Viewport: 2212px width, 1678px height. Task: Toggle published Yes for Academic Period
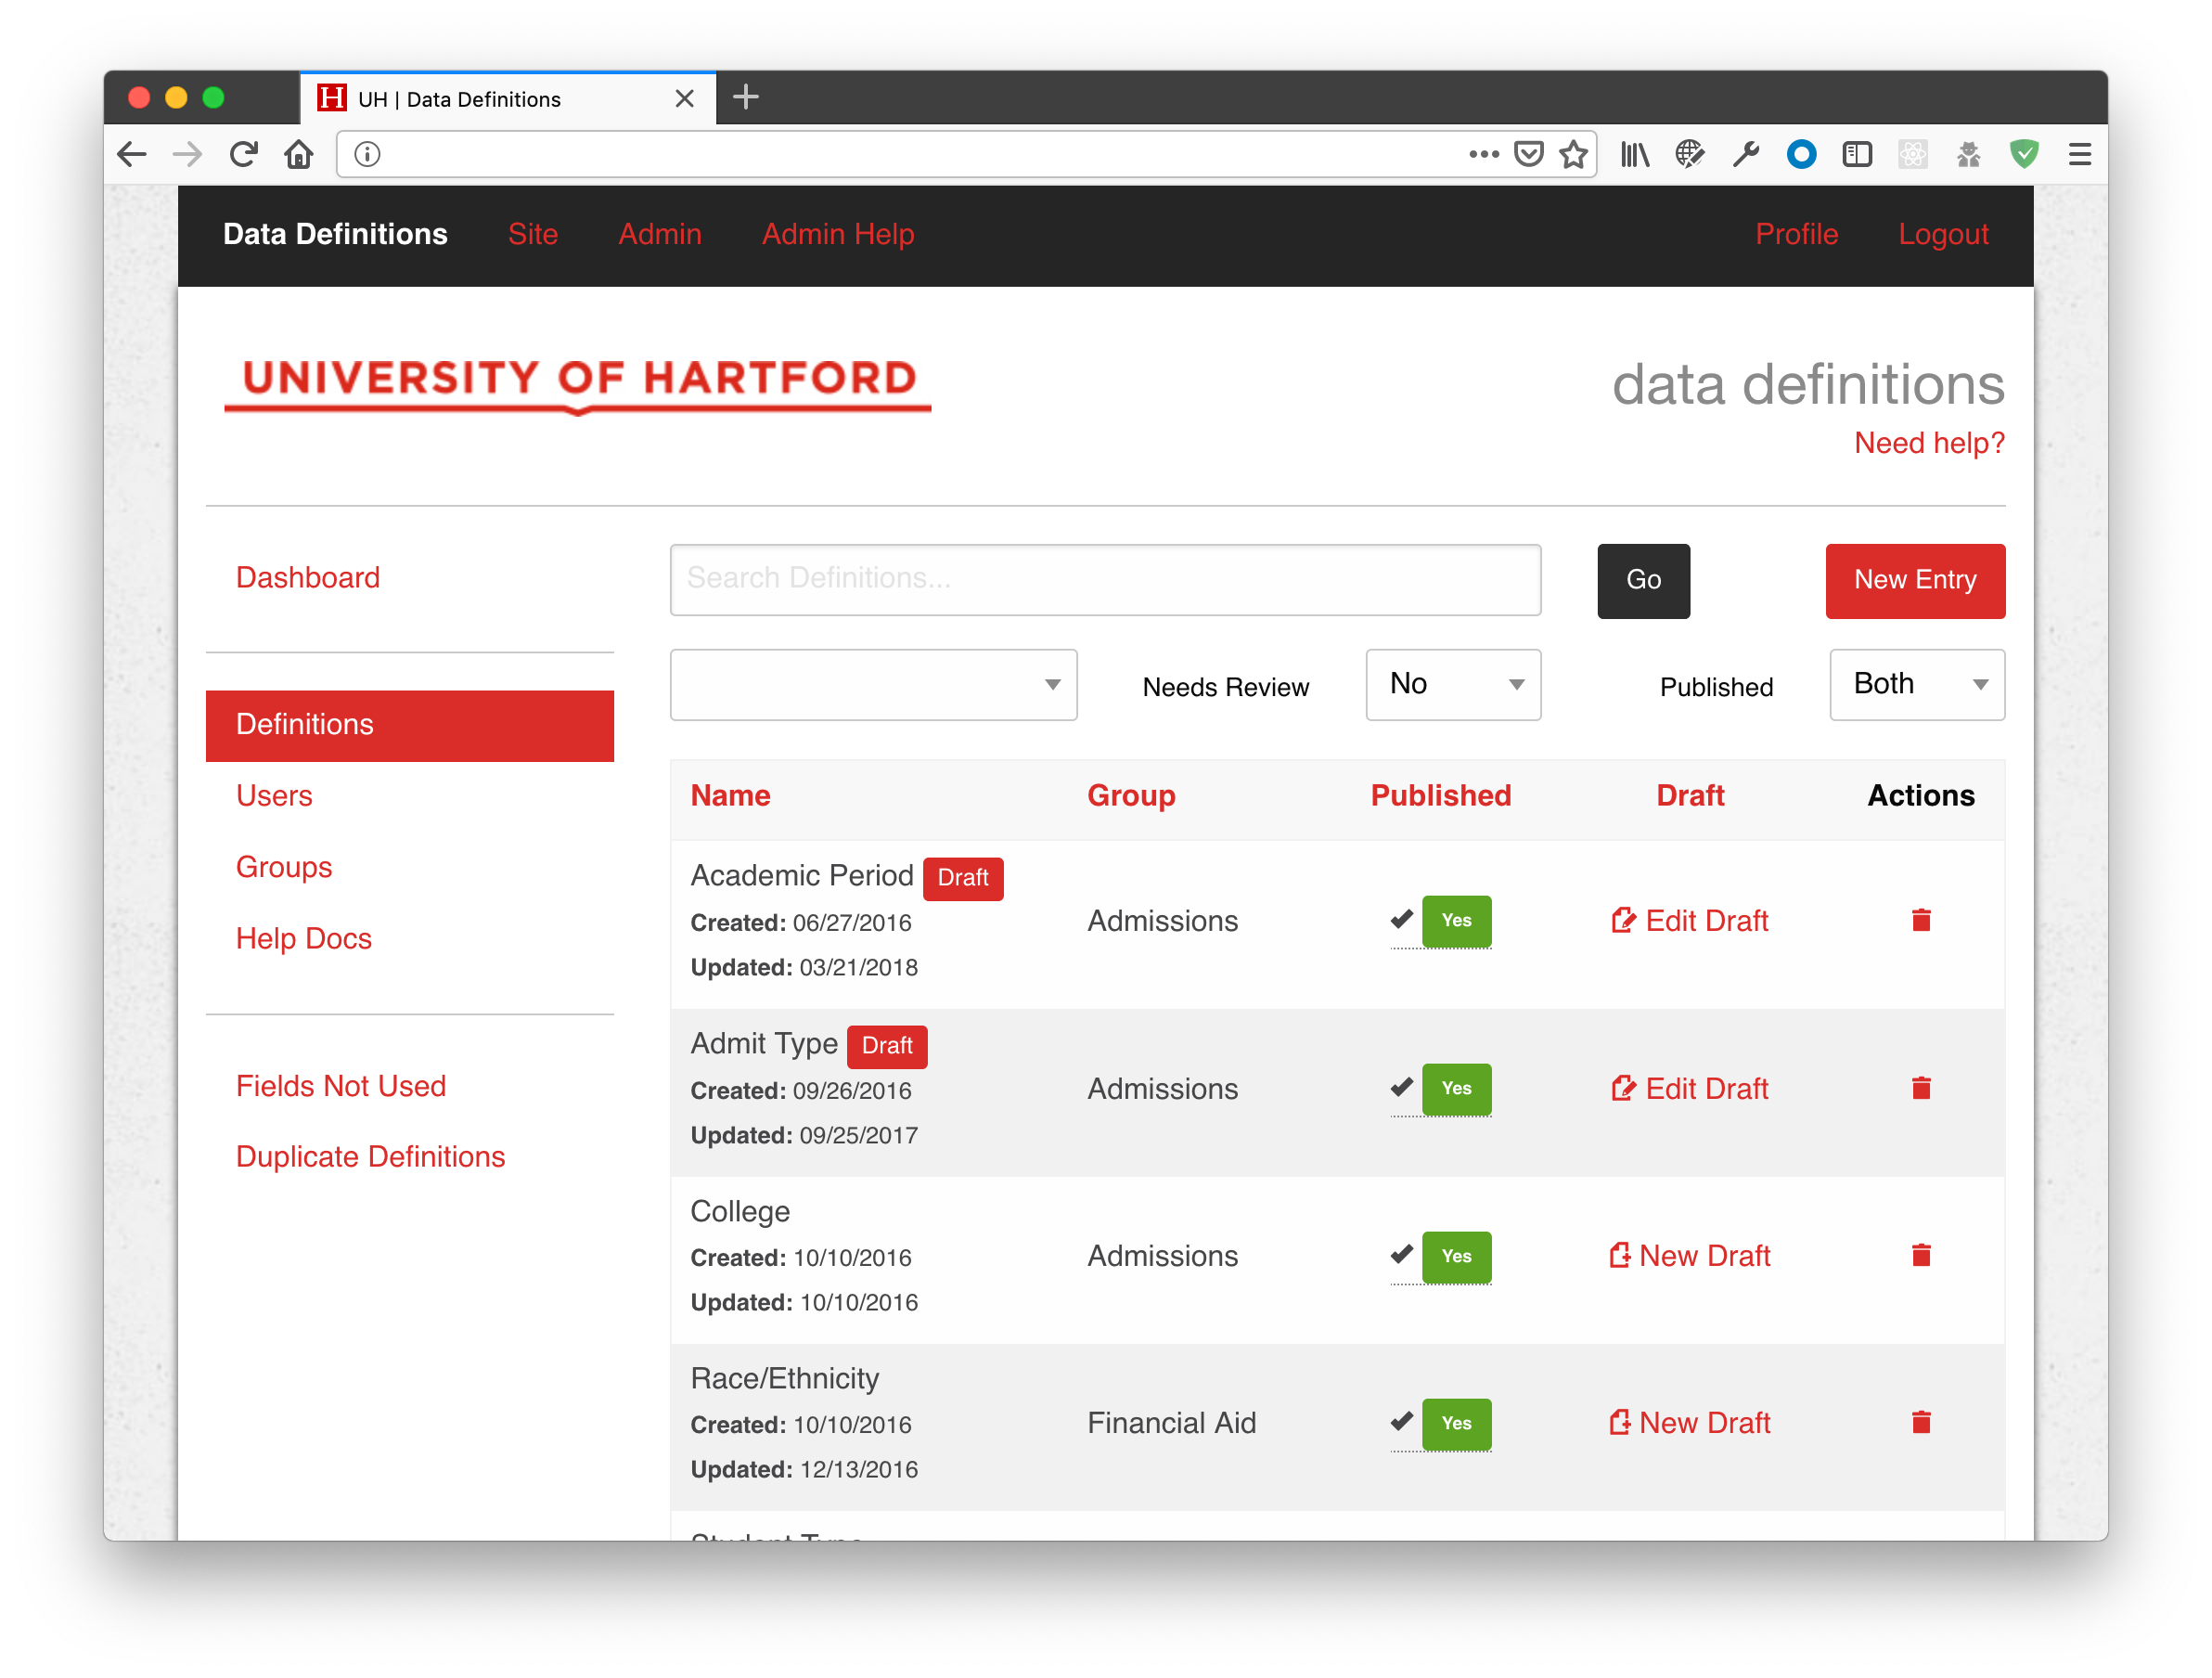pyautogui.click(x=1456, y=920)
